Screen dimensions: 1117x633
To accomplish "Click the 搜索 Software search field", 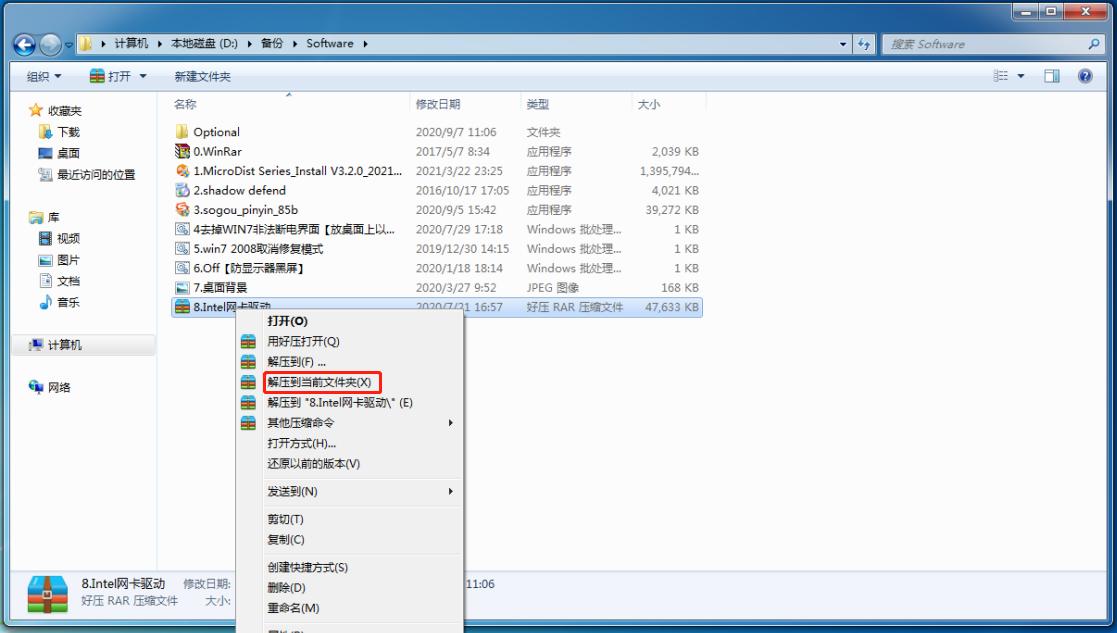I will click(x=985, y=44).
